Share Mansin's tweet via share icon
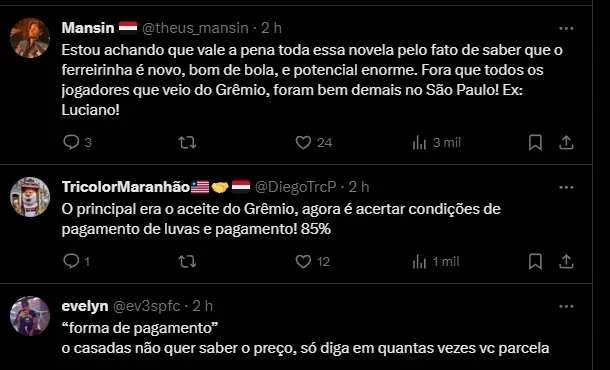The height and width of the screenshot is (370, 610). 566,143
